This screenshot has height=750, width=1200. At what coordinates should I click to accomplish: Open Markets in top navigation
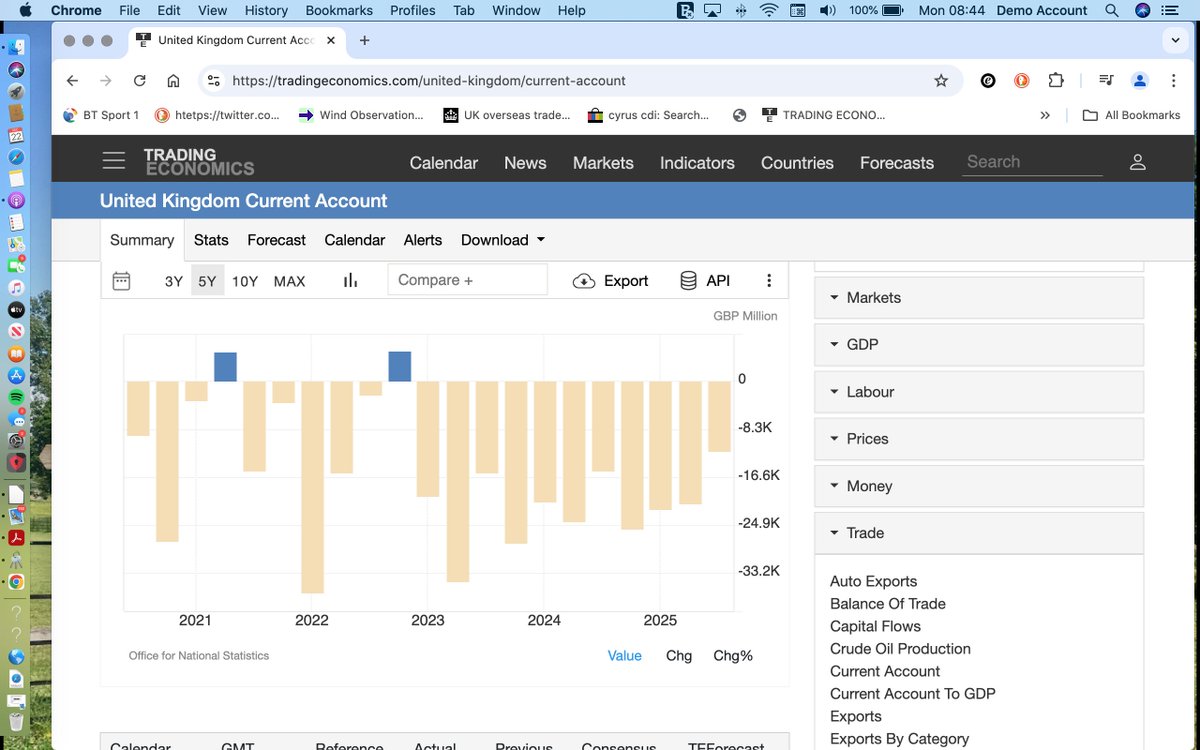tap(603, 163)
